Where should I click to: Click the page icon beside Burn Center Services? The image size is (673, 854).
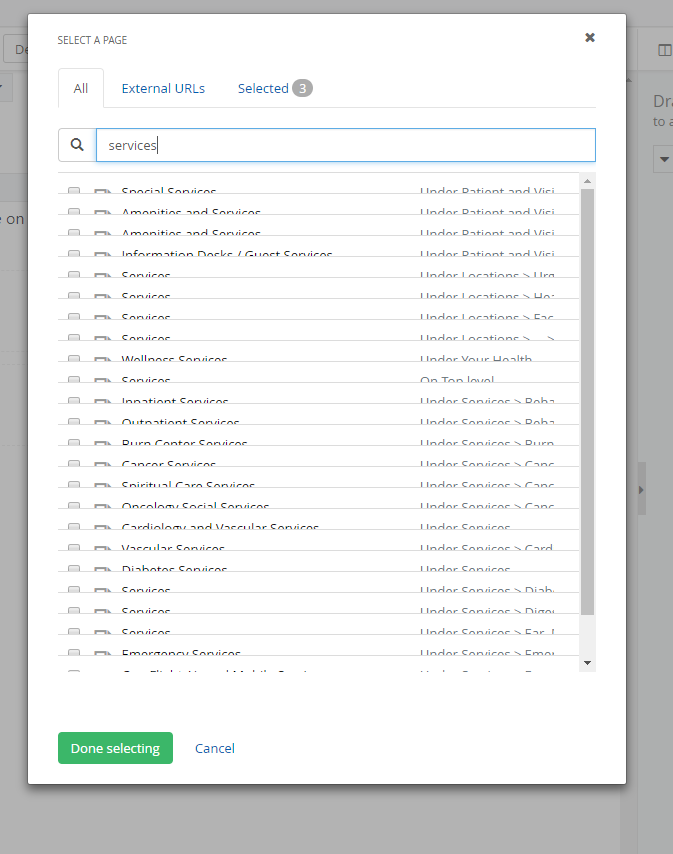coord(102,444)
